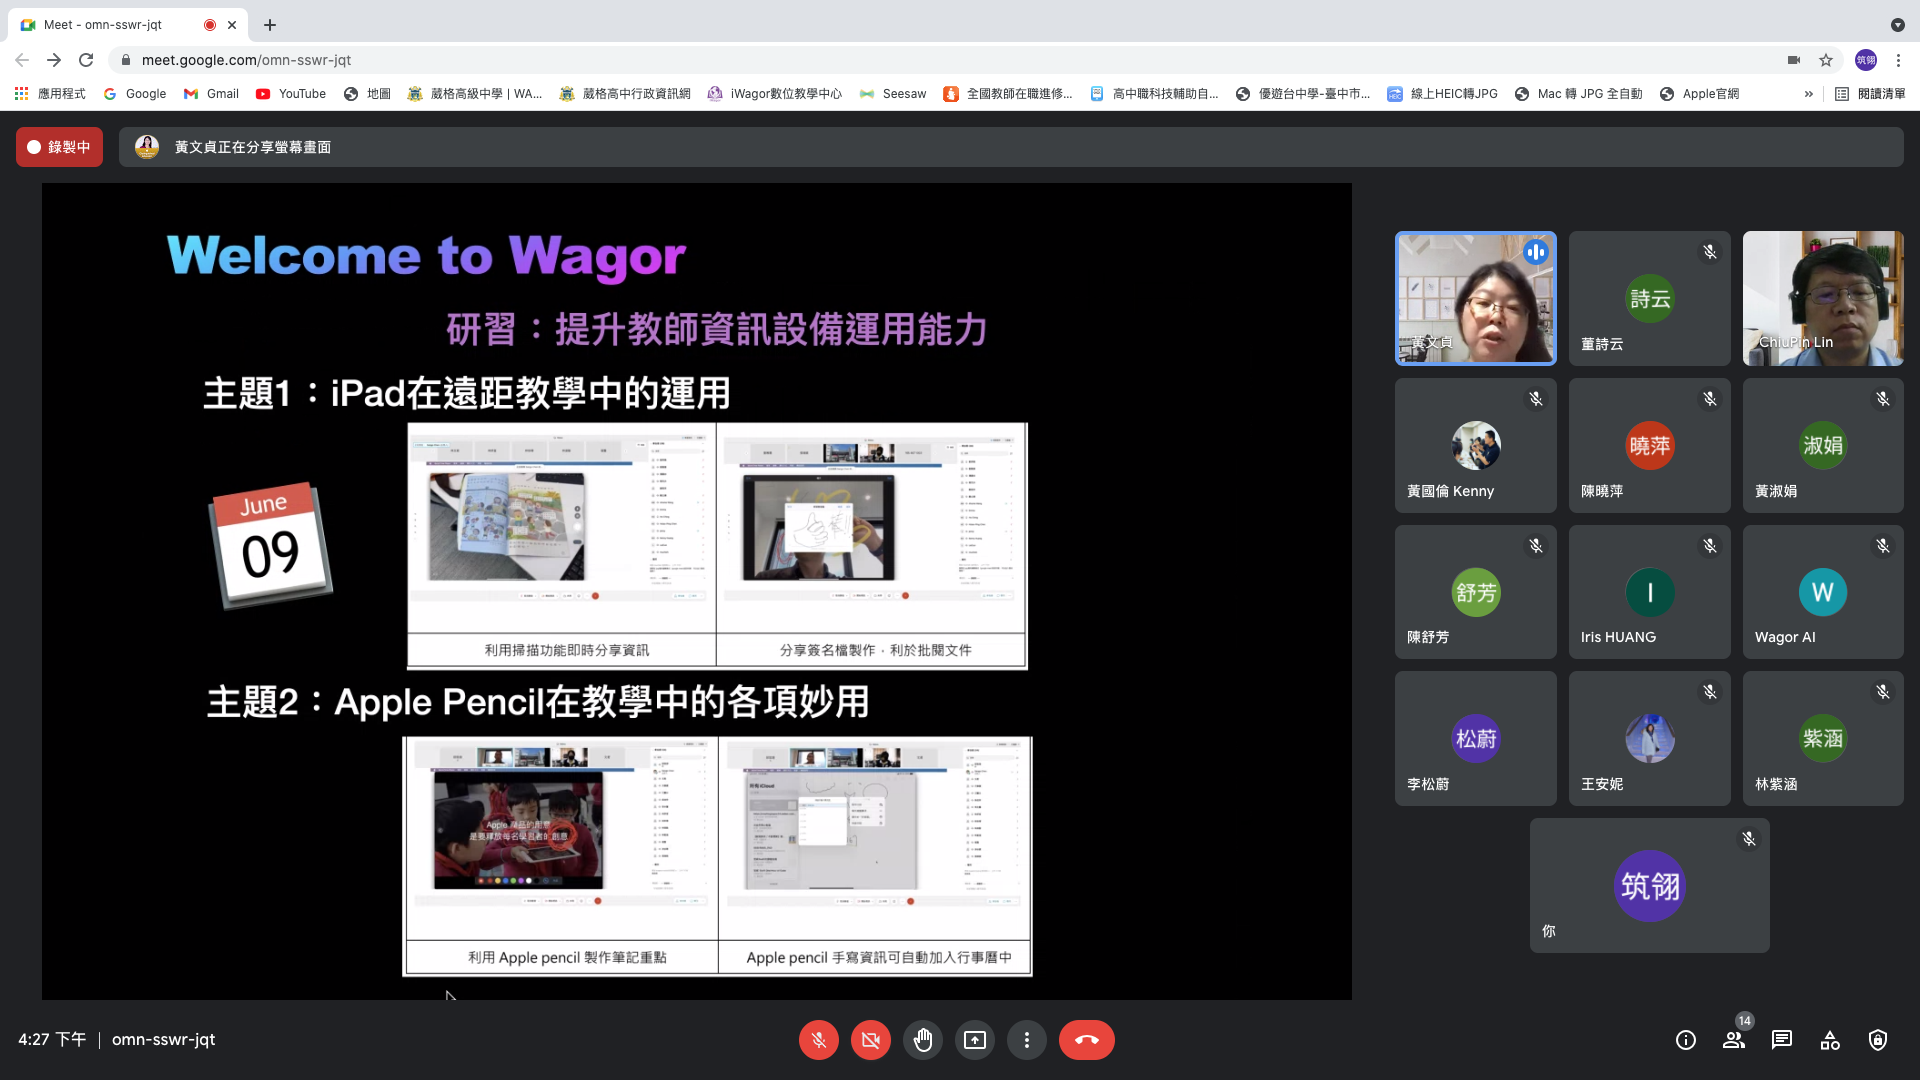This screenshot has height=1080, width=1920.
Task: Click the camera permission icon in address bar
Action: tap(1794, 60)
